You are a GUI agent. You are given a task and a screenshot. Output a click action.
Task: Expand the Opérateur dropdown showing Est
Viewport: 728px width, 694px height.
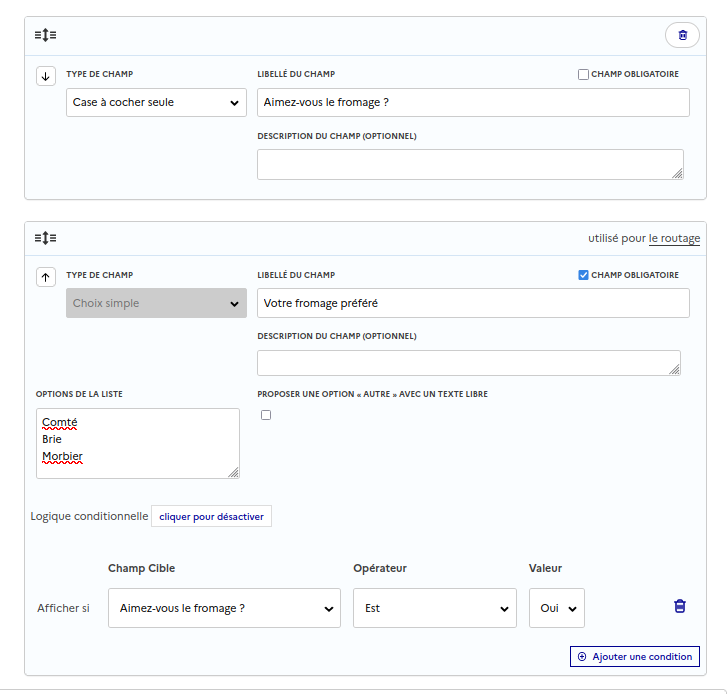click(434, 608)
